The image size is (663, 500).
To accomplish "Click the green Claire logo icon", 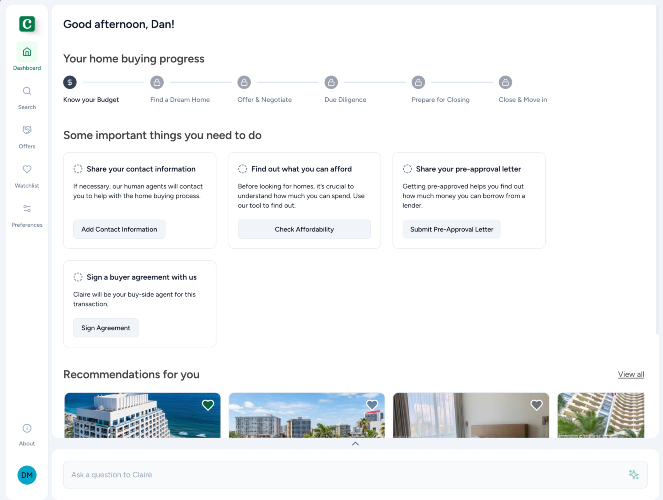I will (27, 23).
